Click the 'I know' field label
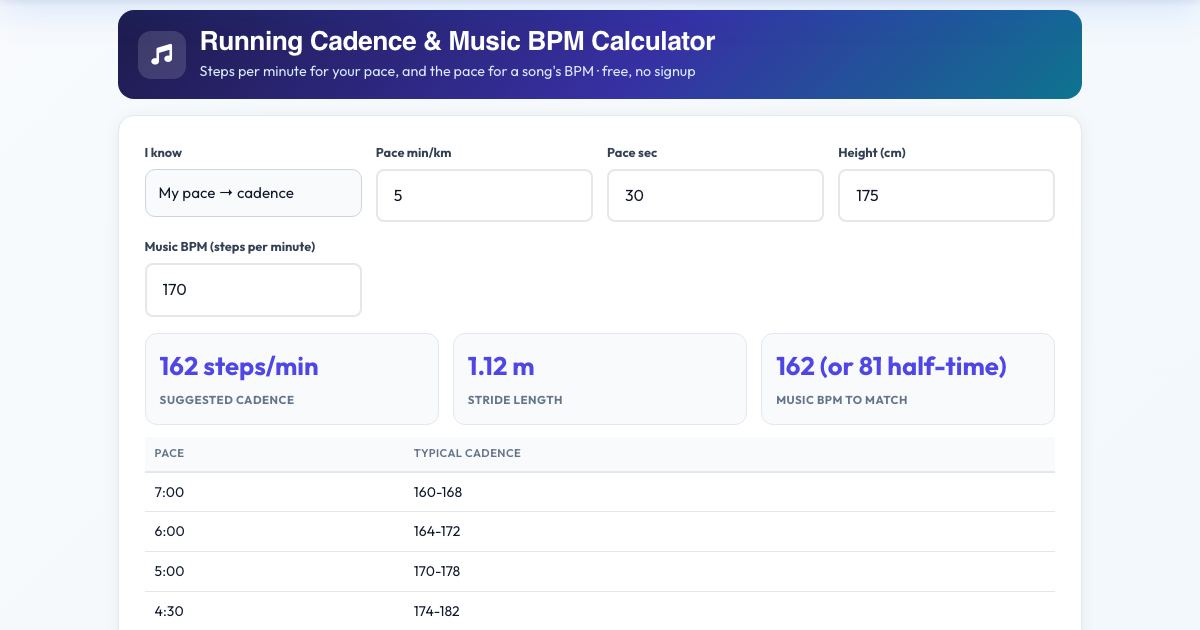1200x630 pixels. pos(163,153)
